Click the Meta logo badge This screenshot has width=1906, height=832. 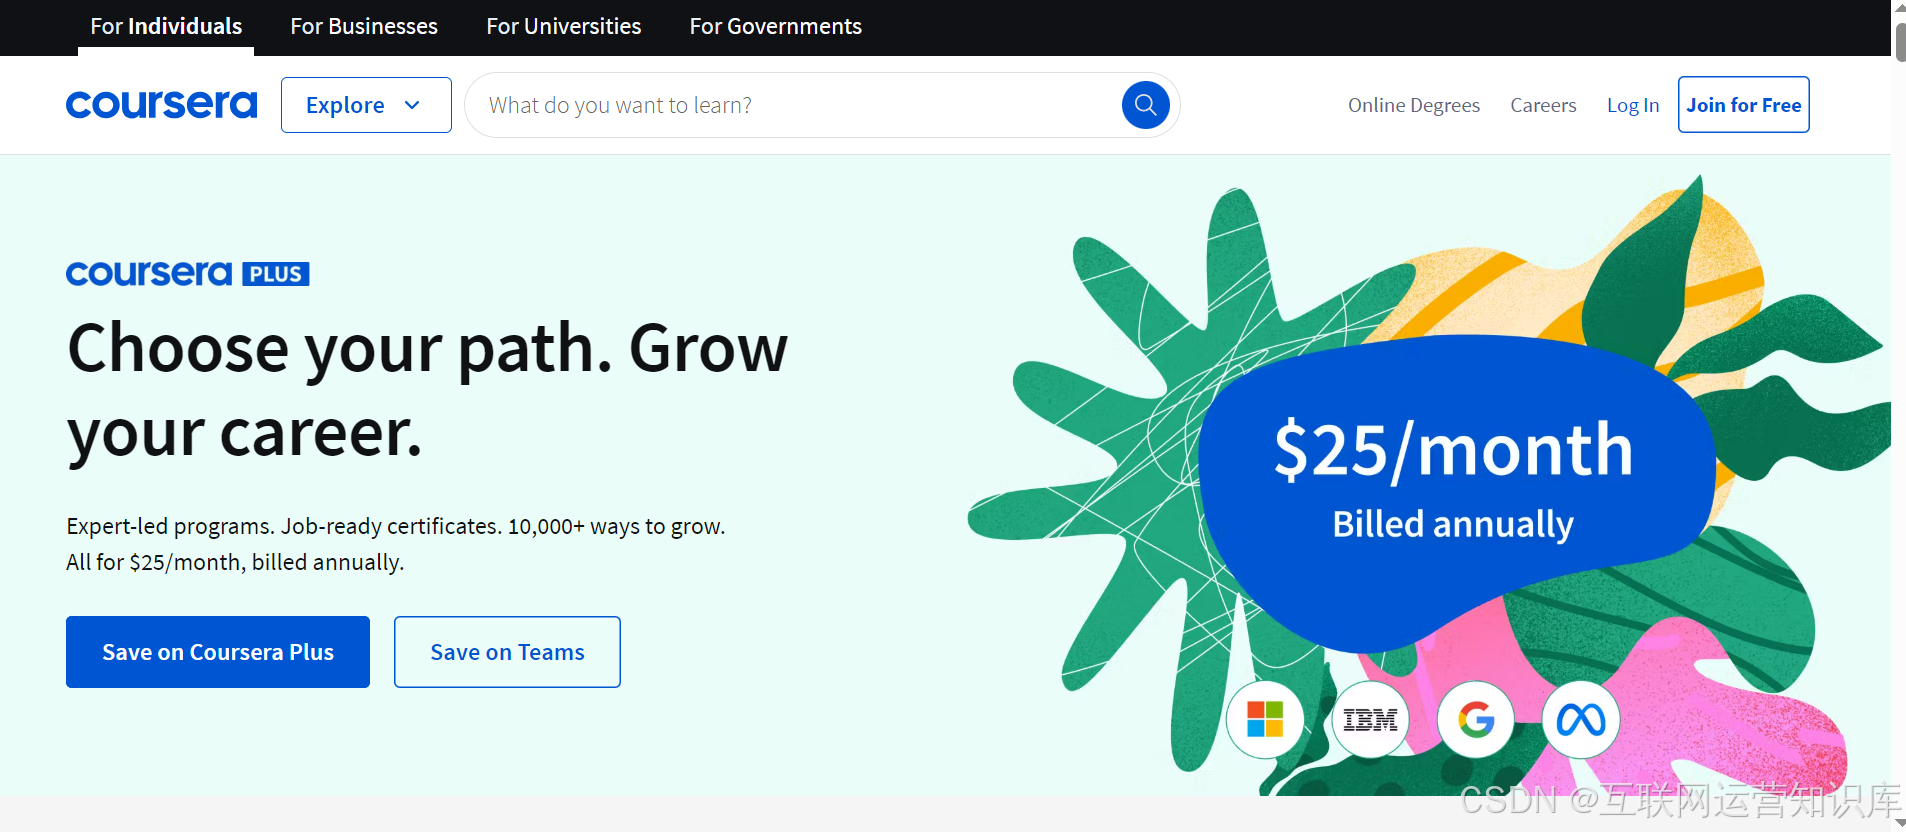1580,719
